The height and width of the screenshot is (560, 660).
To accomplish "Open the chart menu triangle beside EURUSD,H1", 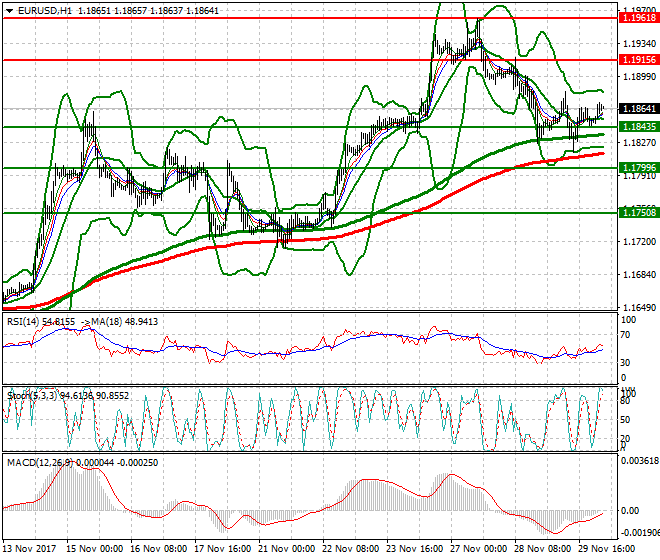I will 9,11.
